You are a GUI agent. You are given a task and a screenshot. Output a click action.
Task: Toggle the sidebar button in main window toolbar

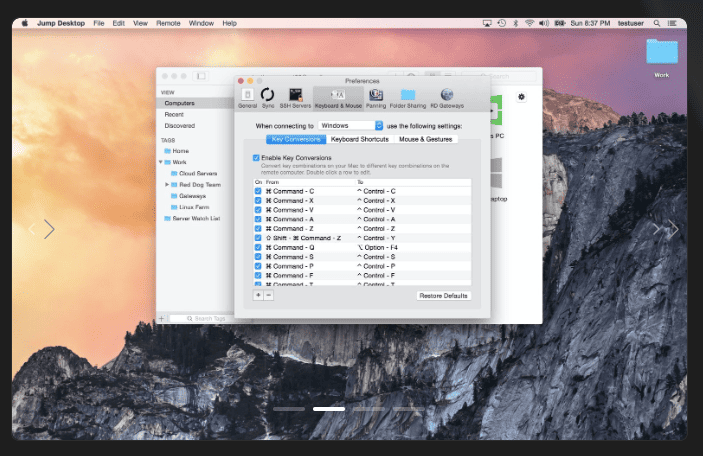pos(201,76)
